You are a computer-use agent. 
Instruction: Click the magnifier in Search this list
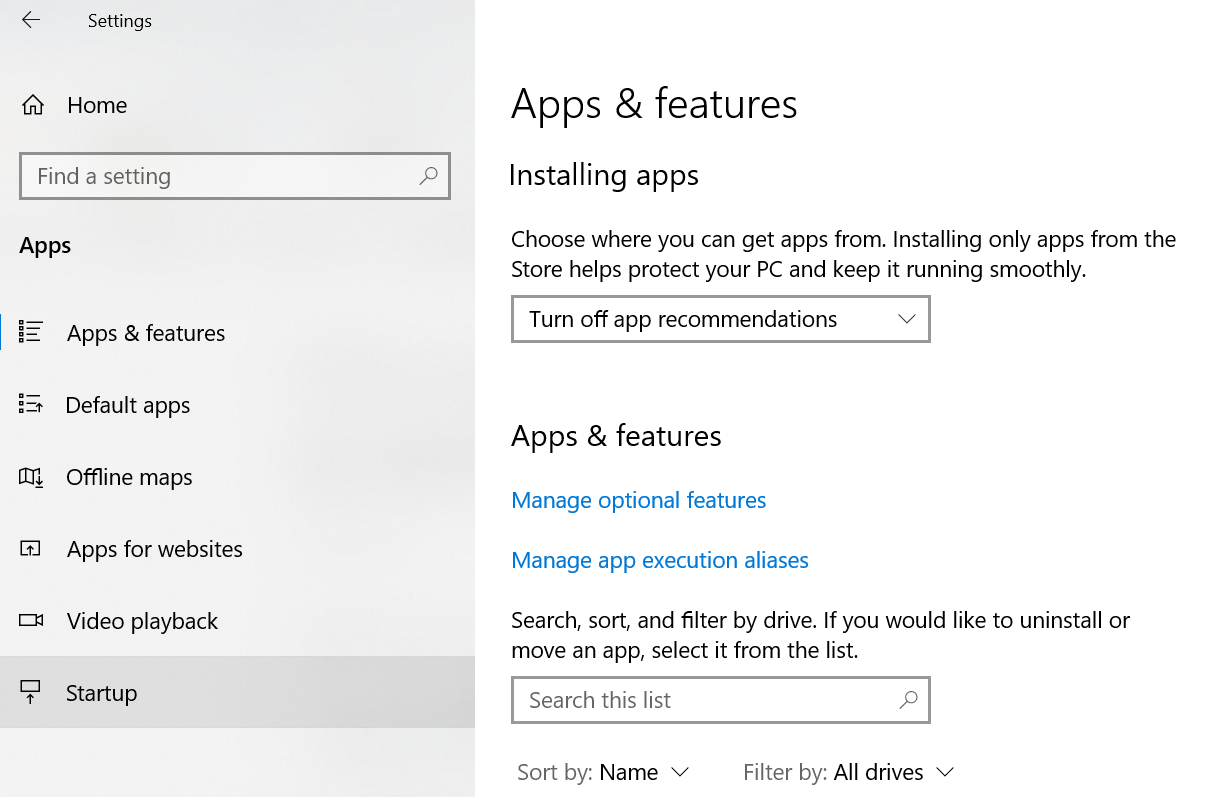(x=908, y=700)
